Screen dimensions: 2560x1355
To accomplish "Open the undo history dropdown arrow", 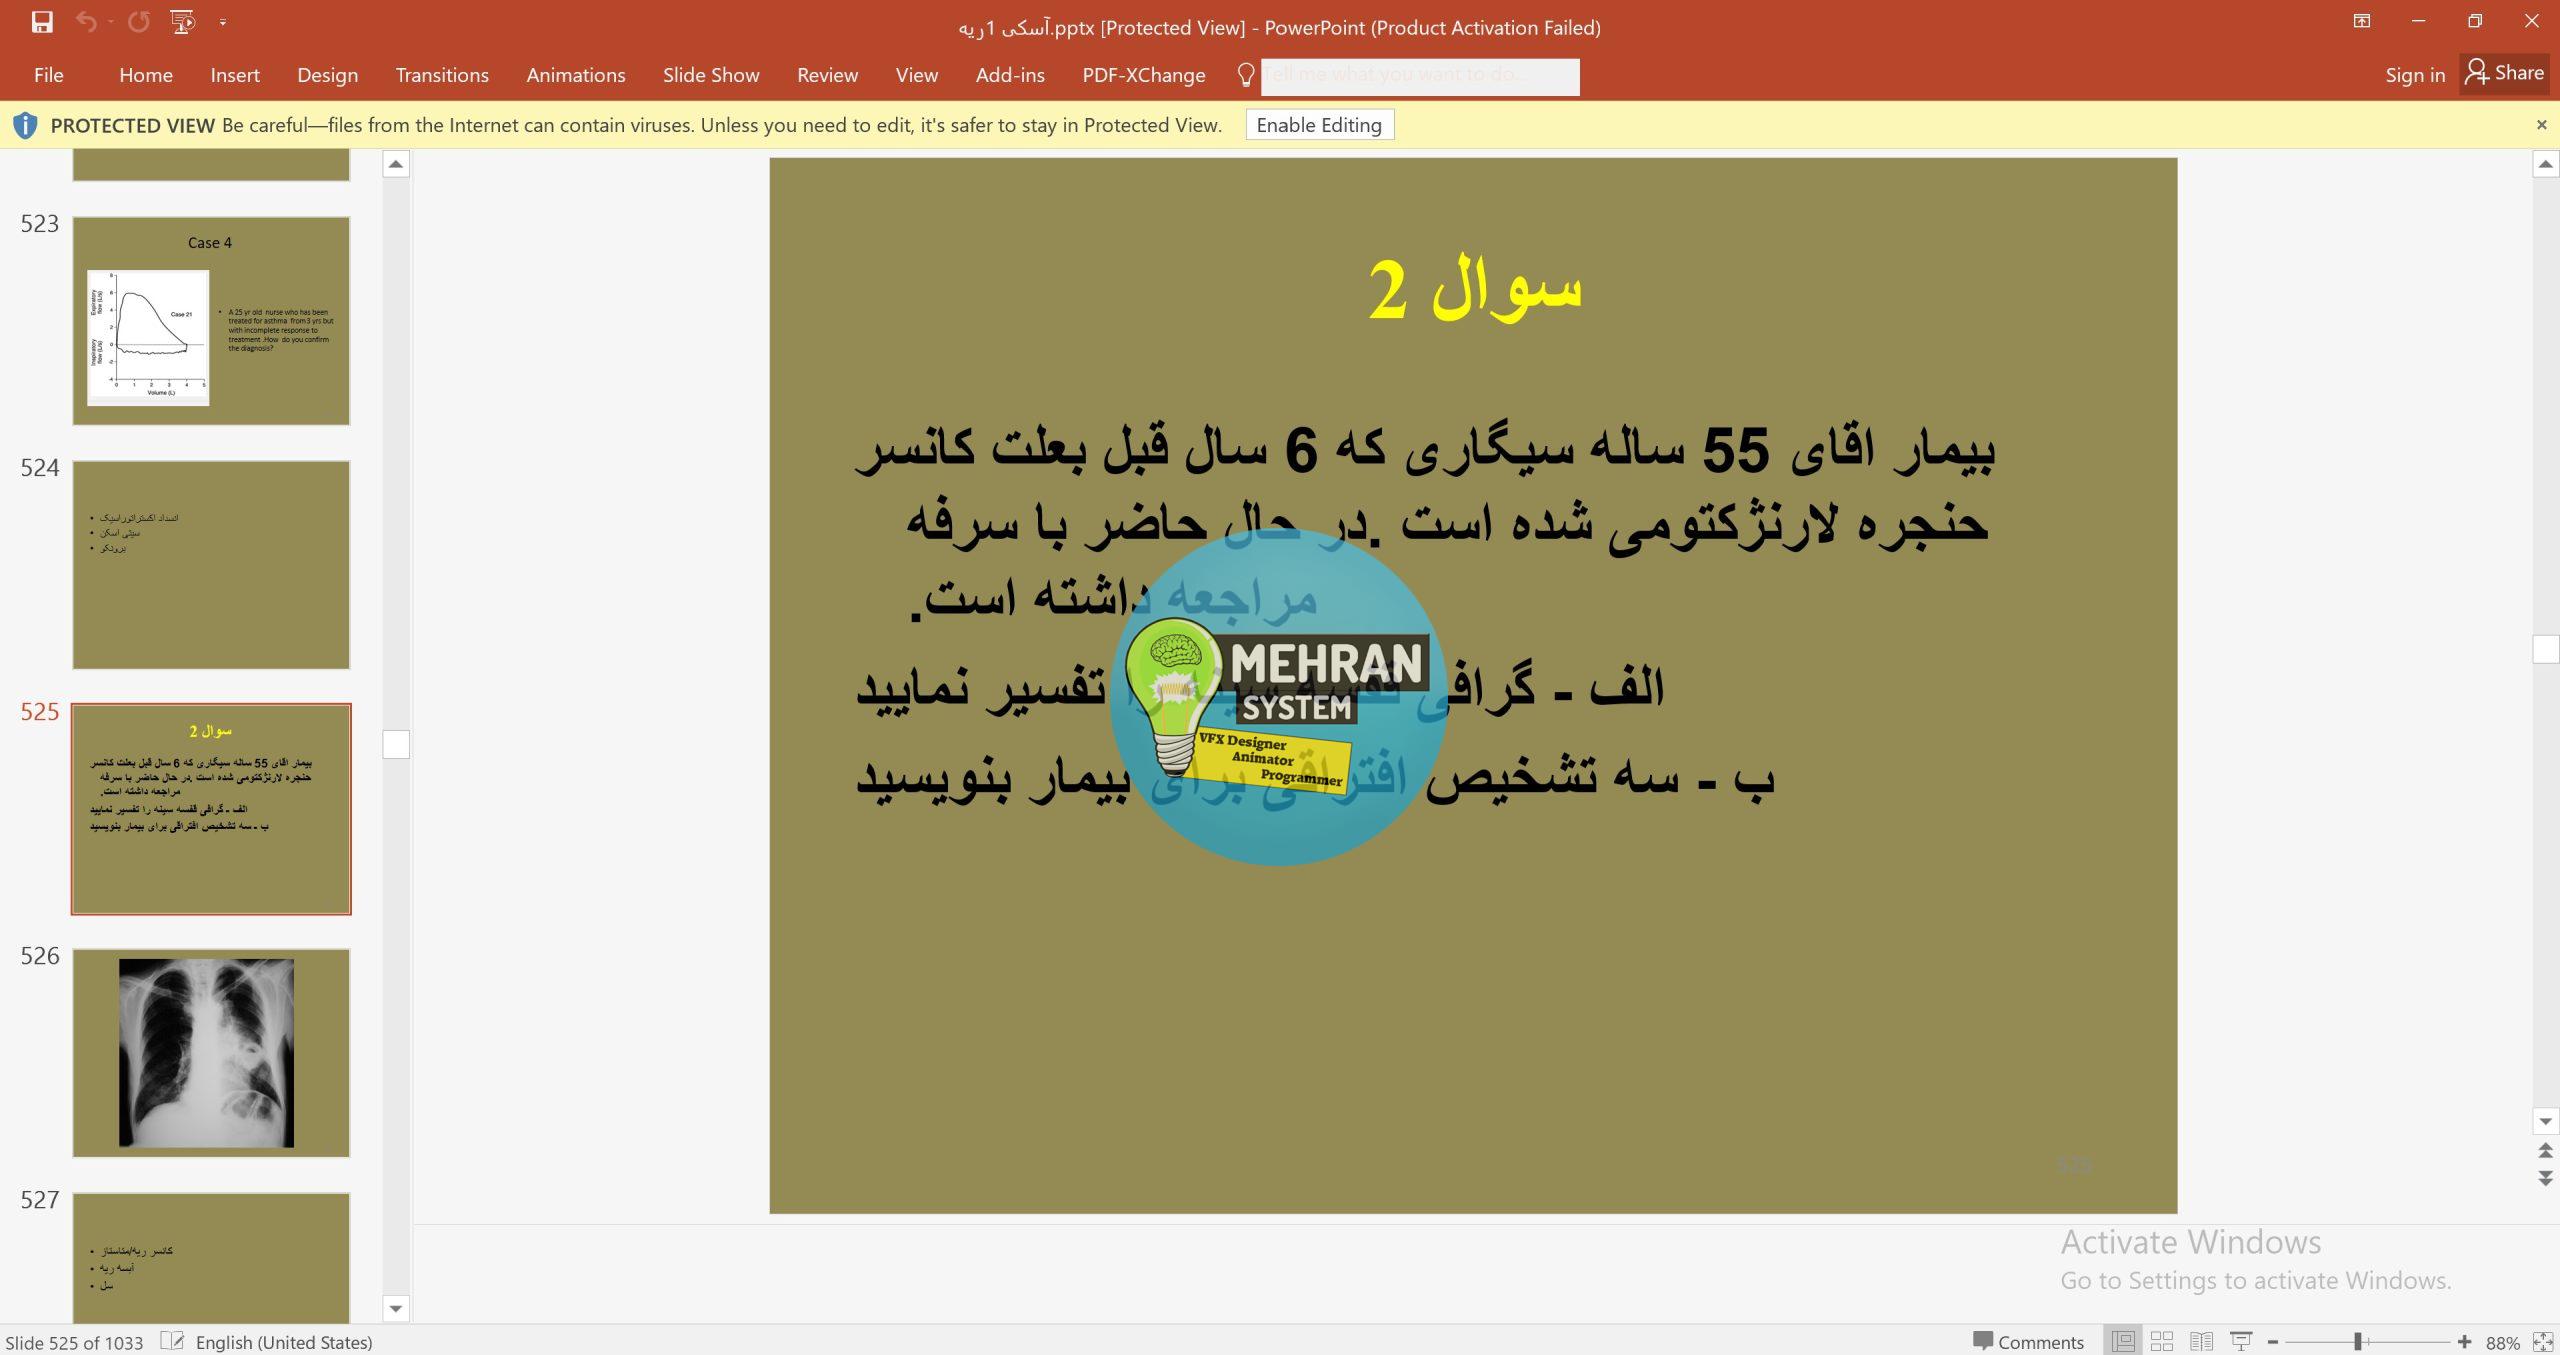I will pyautogui.click(x=110, y=22).
